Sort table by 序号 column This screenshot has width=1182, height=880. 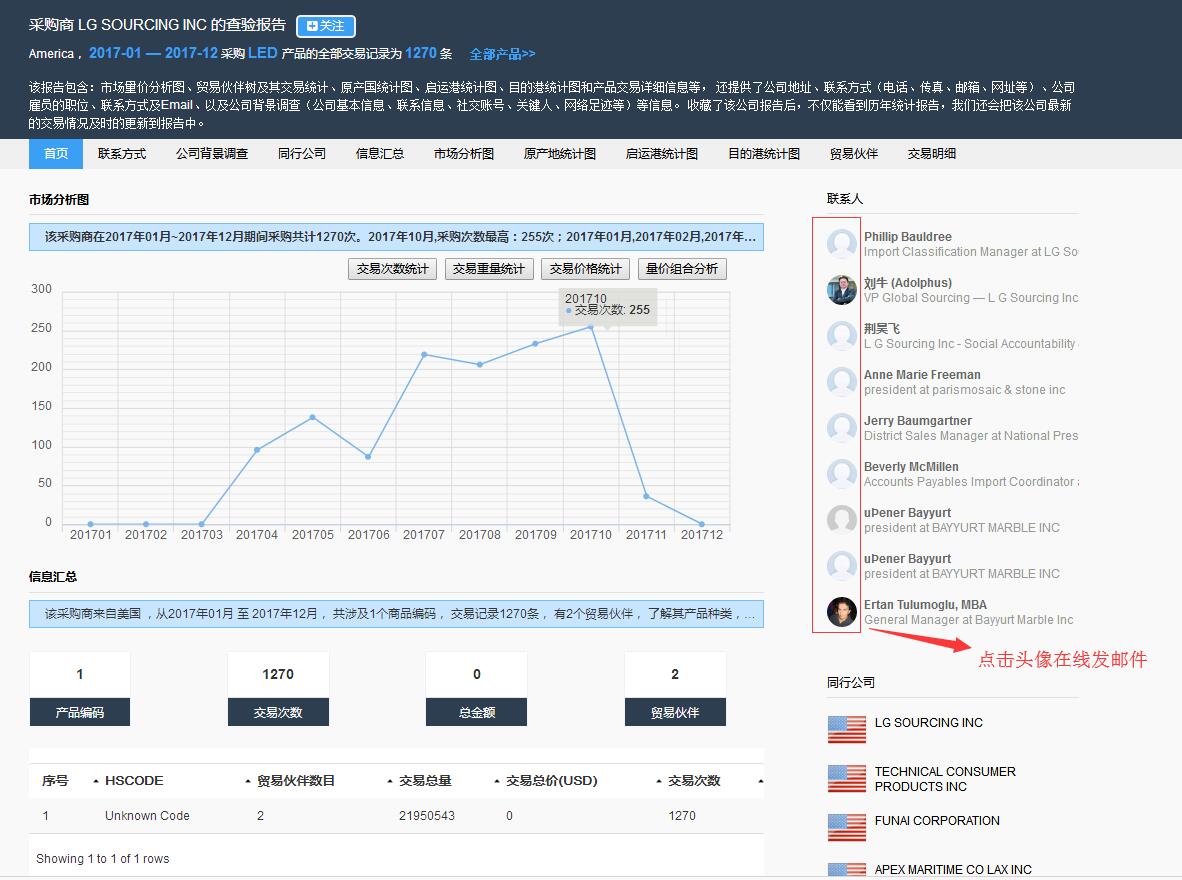(55, 780)
